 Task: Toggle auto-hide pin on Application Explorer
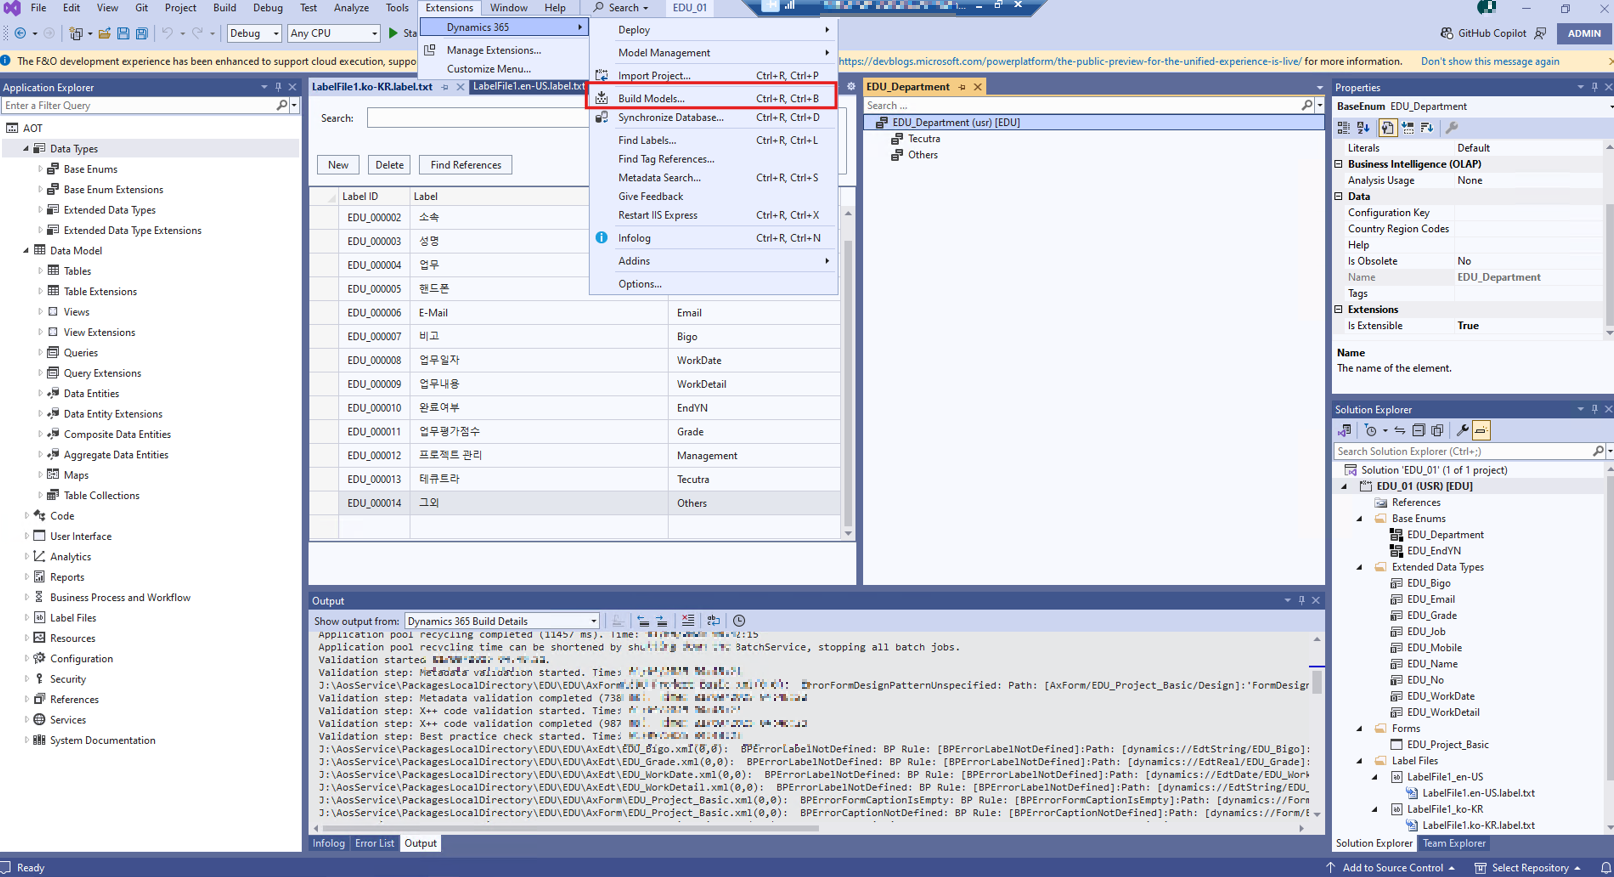click(x=278, y=87)
